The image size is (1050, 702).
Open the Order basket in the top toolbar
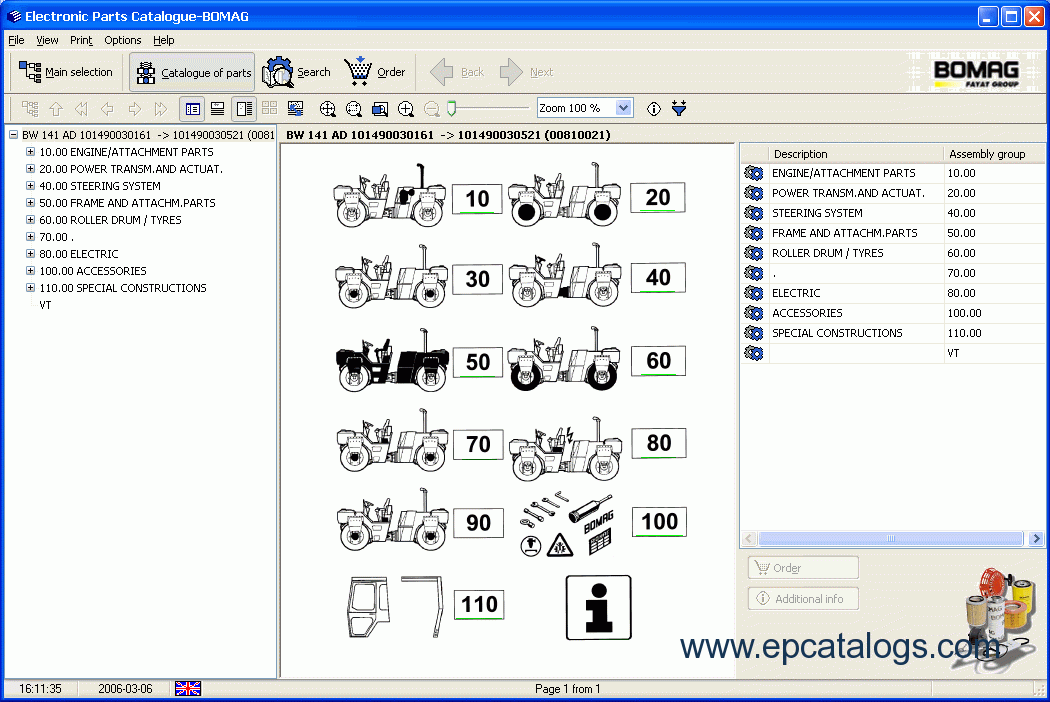375,72
